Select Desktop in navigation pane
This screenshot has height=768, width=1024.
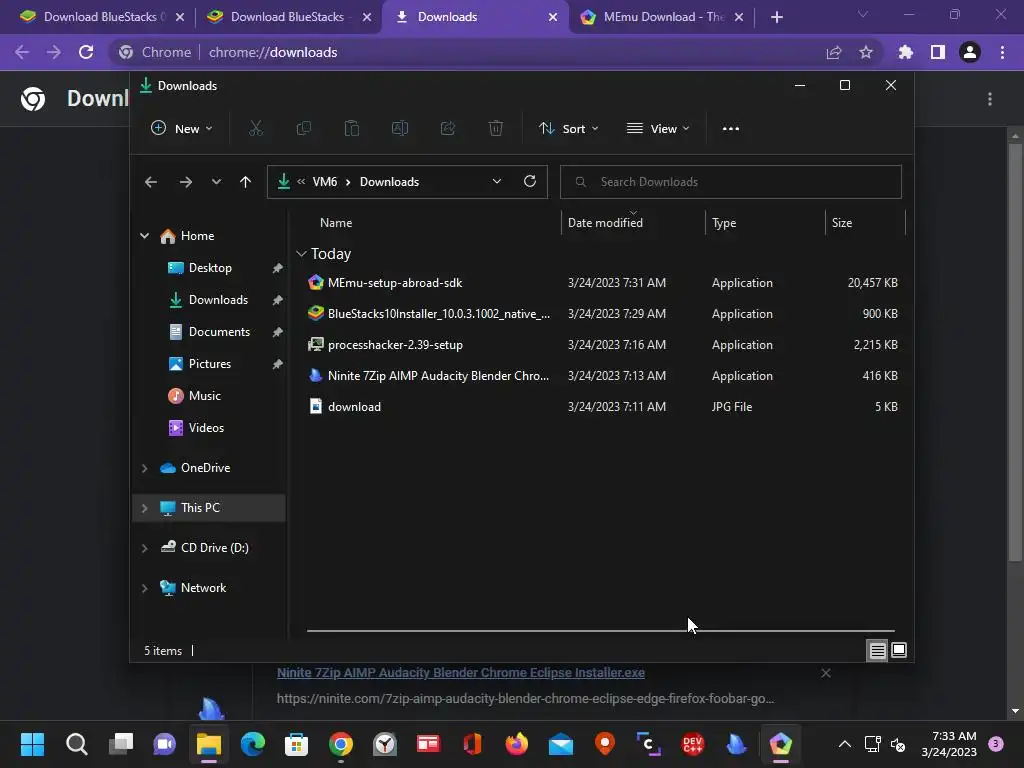(x=212, y=268)
